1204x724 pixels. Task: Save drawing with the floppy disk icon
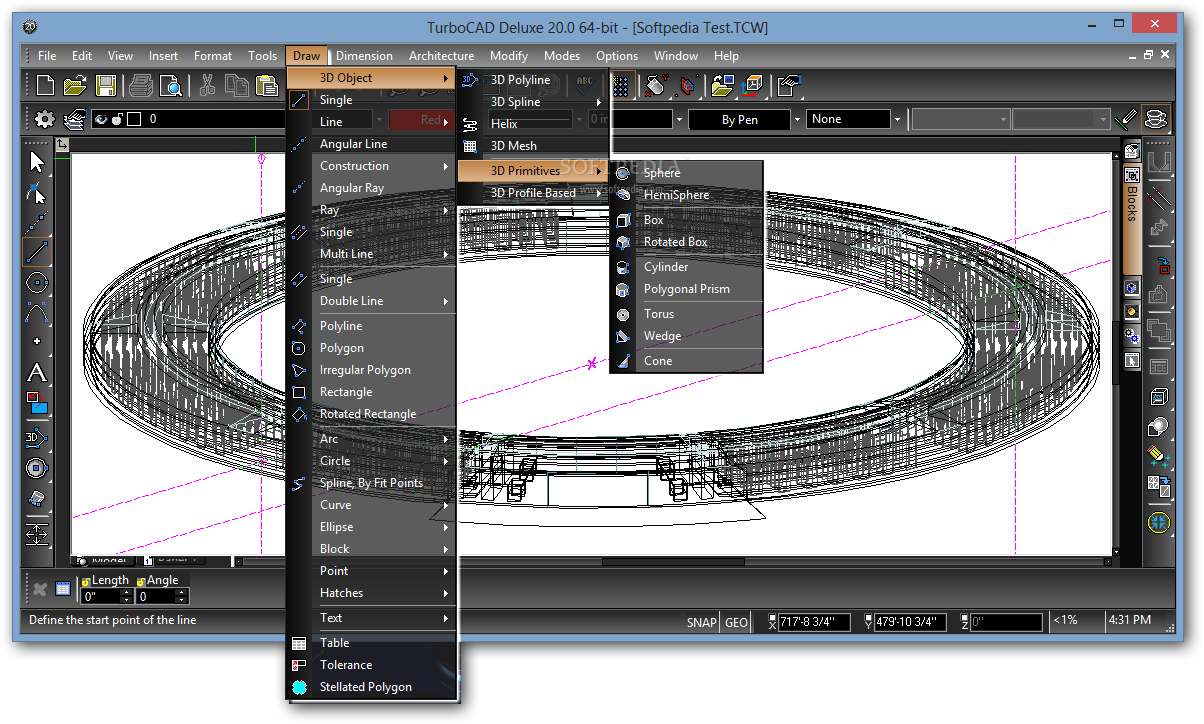(x=105, y=86)
